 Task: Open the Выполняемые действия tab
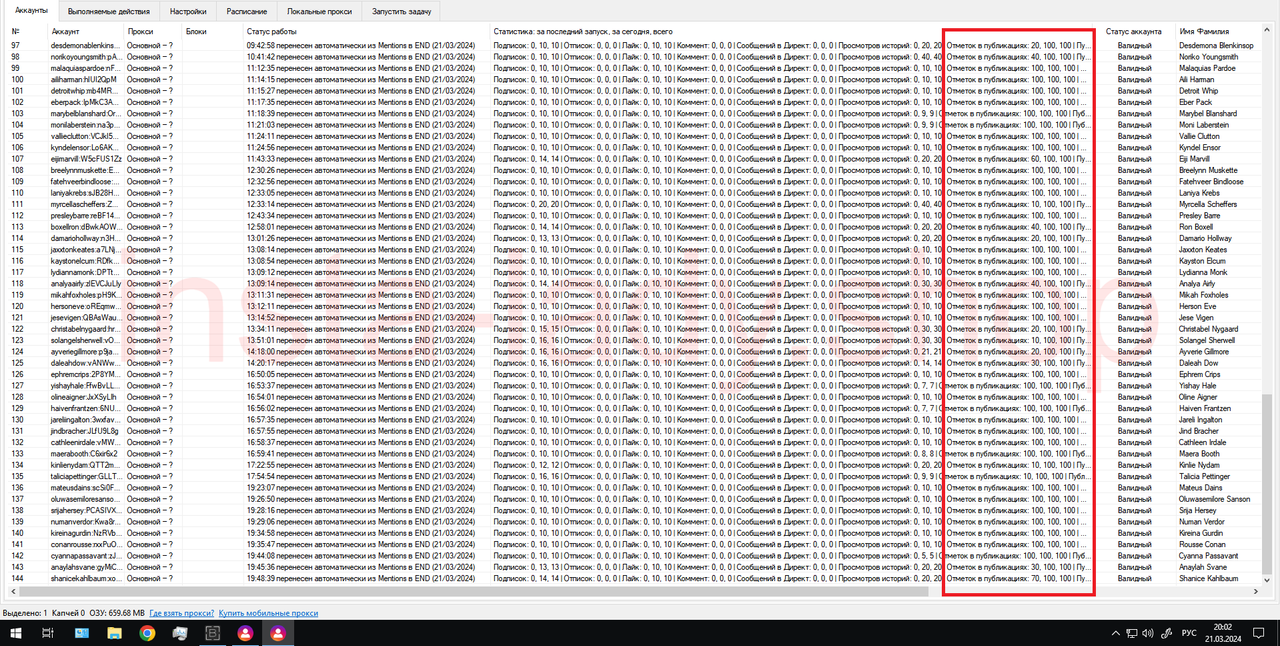110,11
